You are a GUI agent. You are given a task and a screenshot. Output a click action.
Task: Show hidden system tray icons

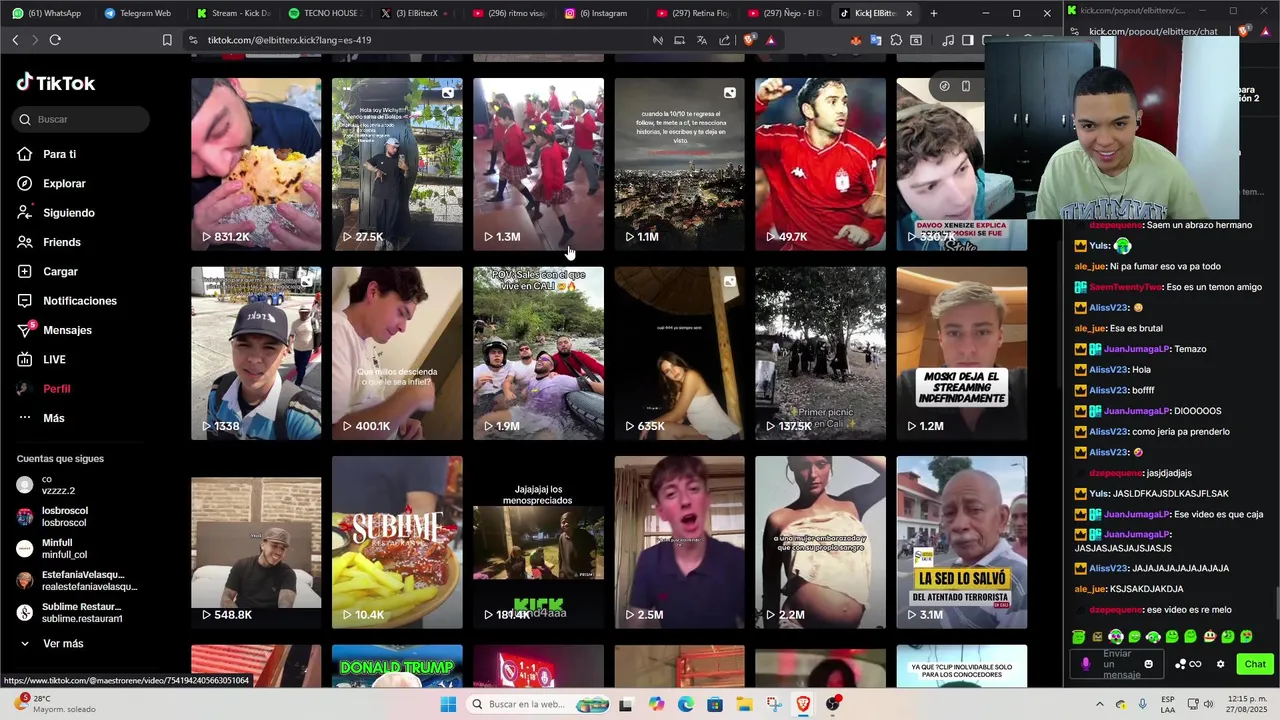1099,704
